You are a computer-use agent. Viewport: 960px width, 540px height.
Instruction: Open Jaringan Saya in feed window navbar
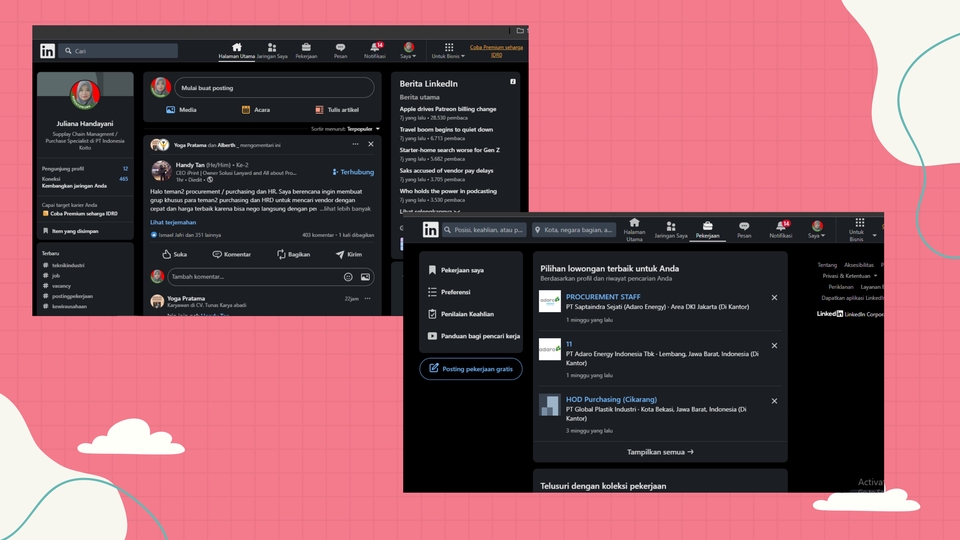pos(272,51)
